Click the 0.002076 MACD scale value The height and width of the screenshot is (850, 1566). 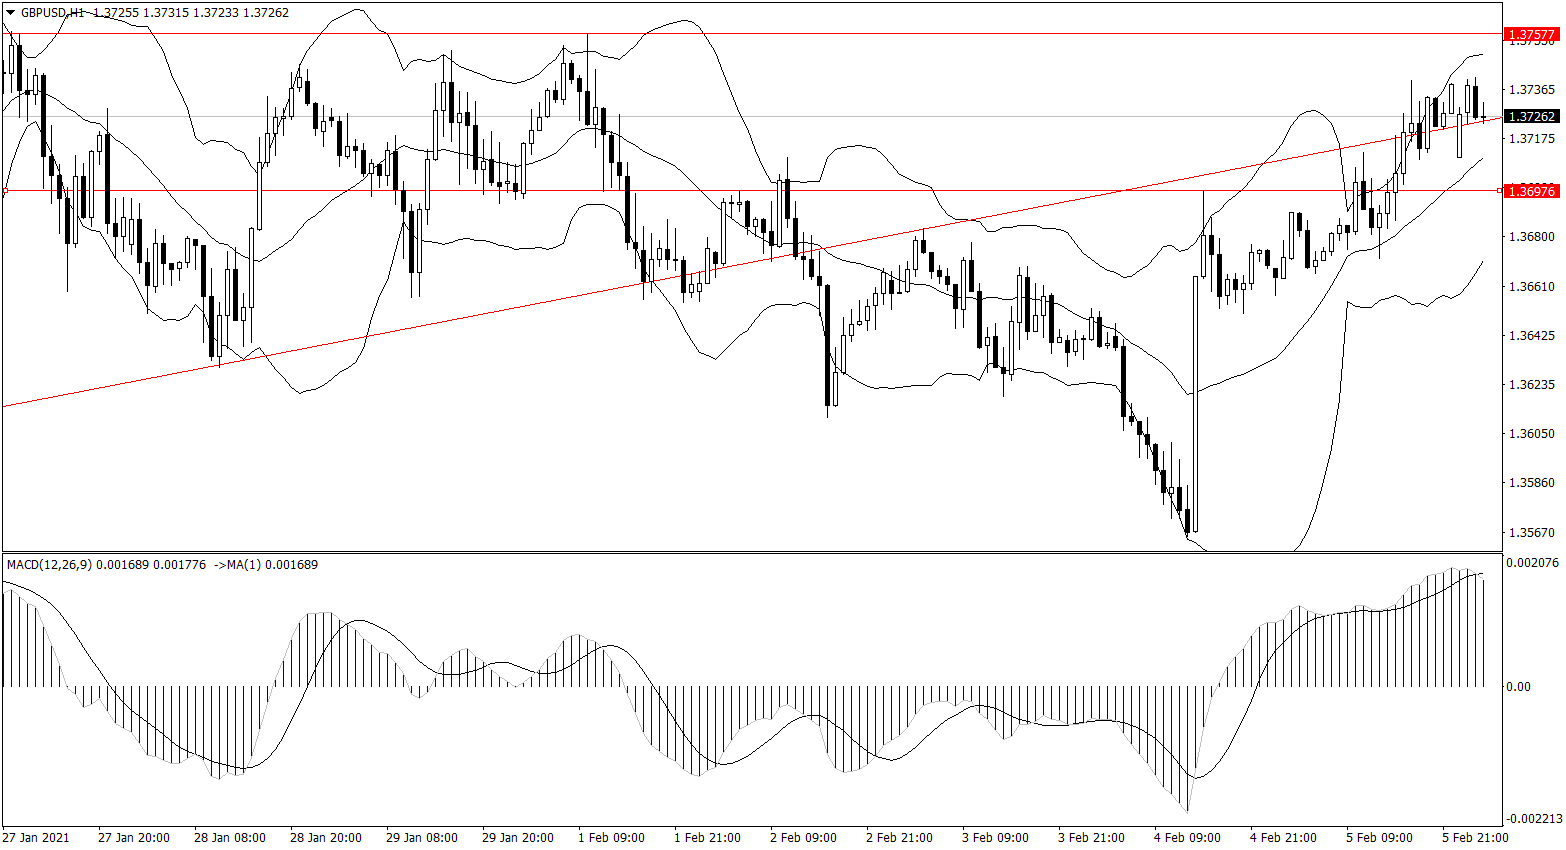click(1531, 564)
